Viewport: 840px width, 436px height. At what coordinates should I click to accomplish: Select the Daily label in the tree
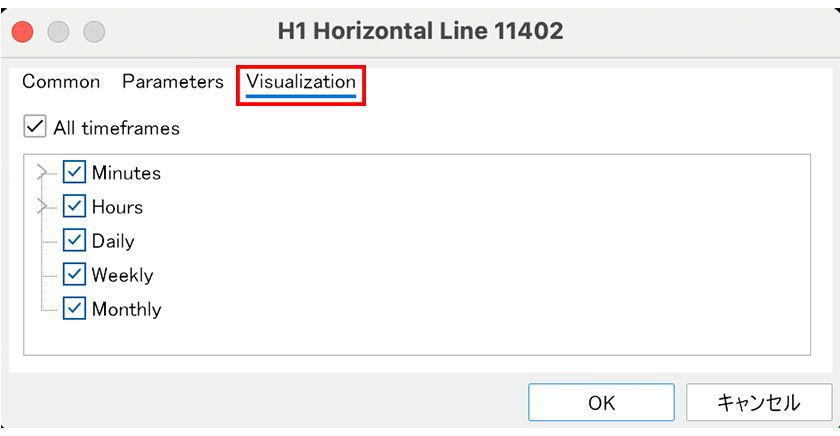click(113, 241)
